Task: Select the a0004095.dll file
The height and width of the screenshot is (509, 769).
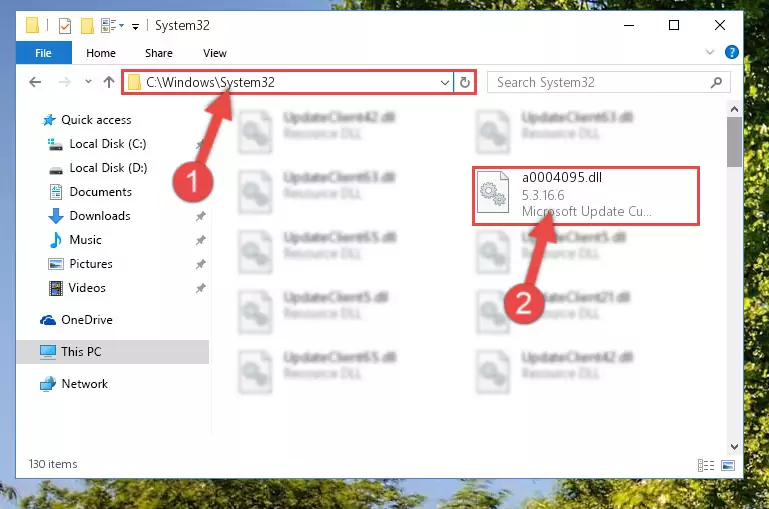Action: [586, 196]
